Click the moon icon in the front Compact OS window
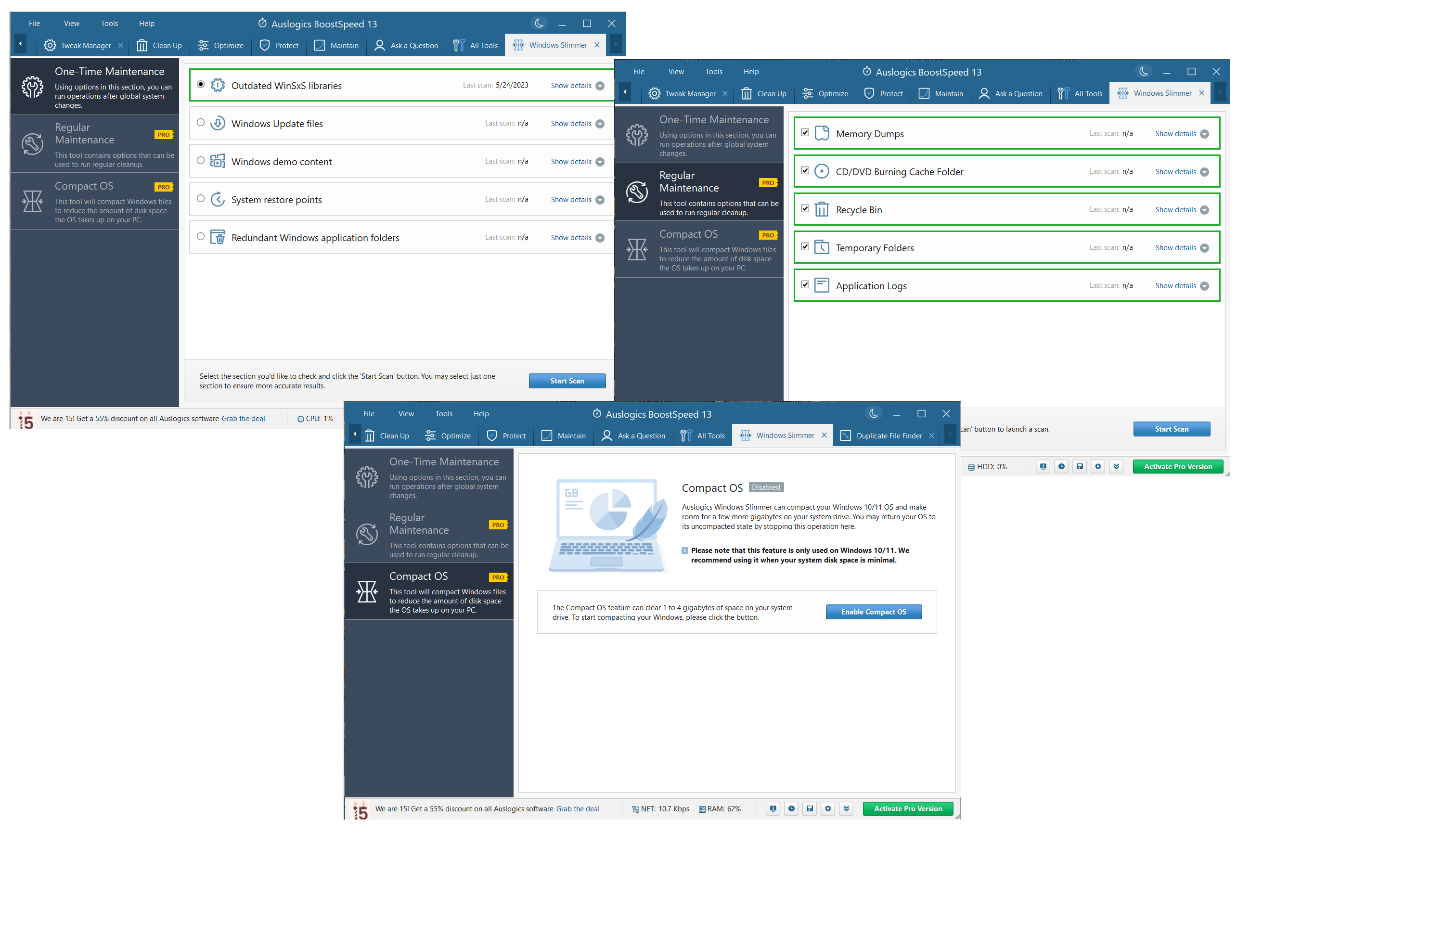This screenshot has width=1430, height=935. coord(873,413)
